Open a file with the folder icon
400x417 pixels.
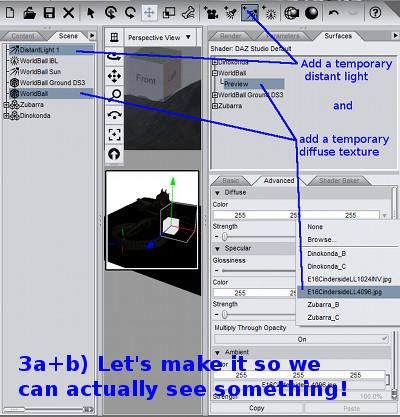coord(30,13)
